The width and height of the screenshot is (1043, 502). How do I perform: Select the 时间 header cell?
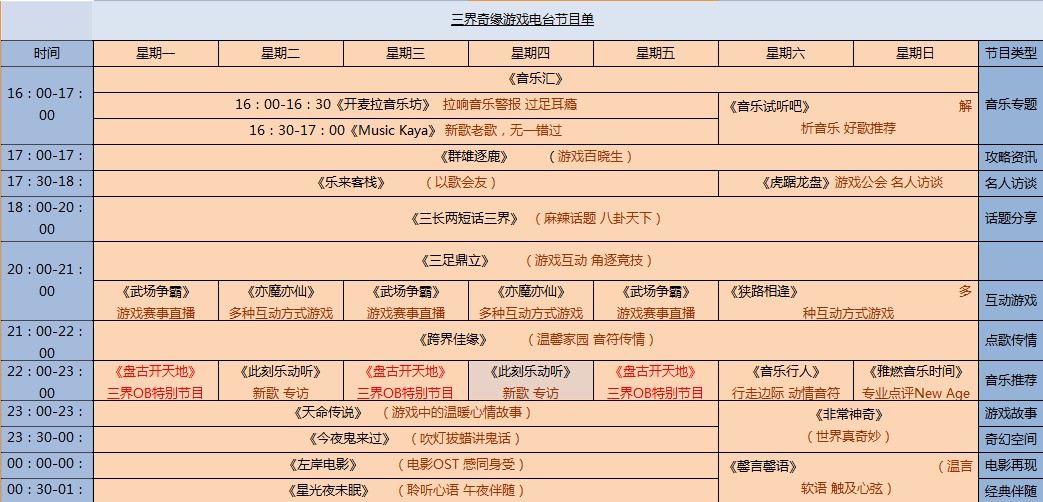point(46,54)
